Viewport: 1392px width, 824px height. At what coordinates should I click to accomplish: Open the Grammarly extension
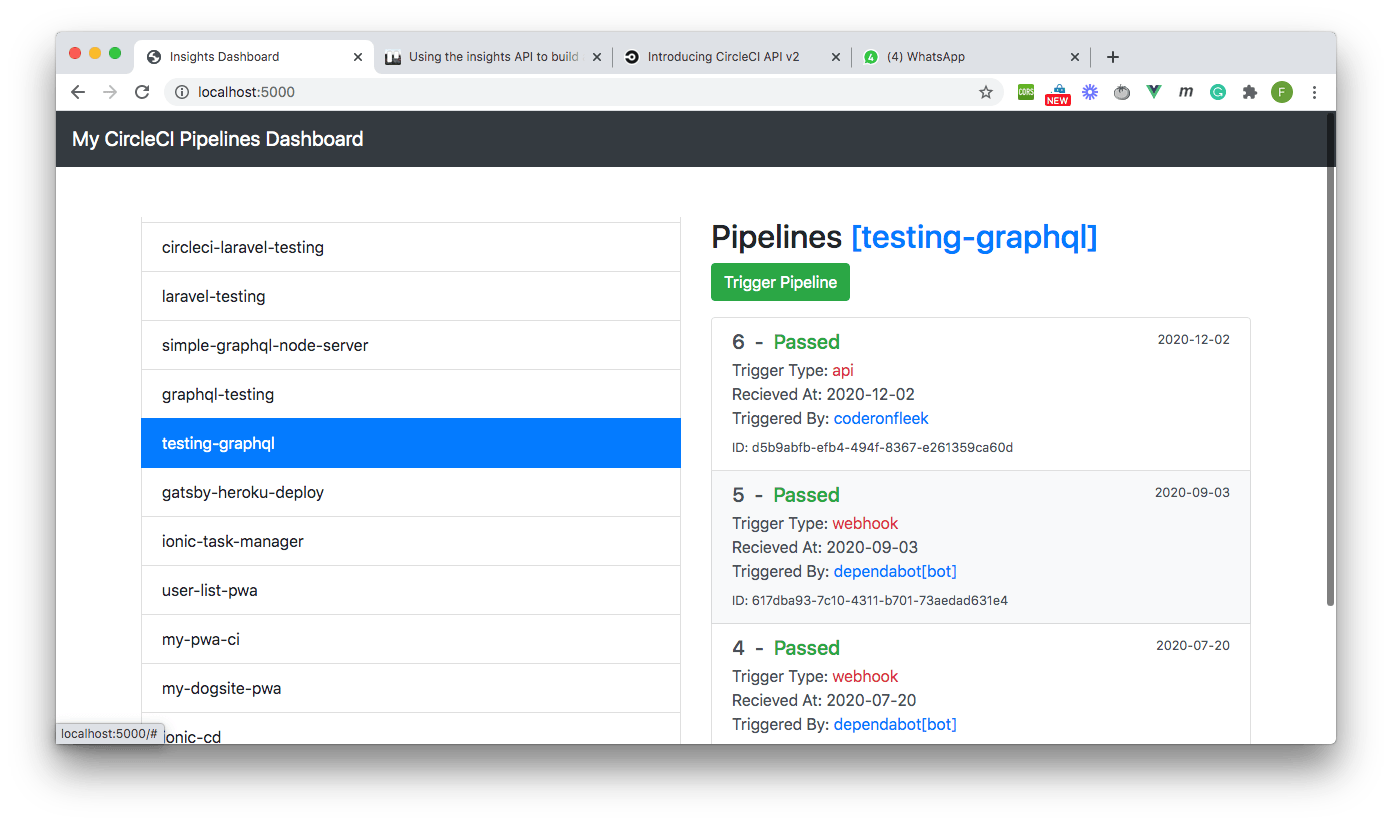[x=1217, y=91]
